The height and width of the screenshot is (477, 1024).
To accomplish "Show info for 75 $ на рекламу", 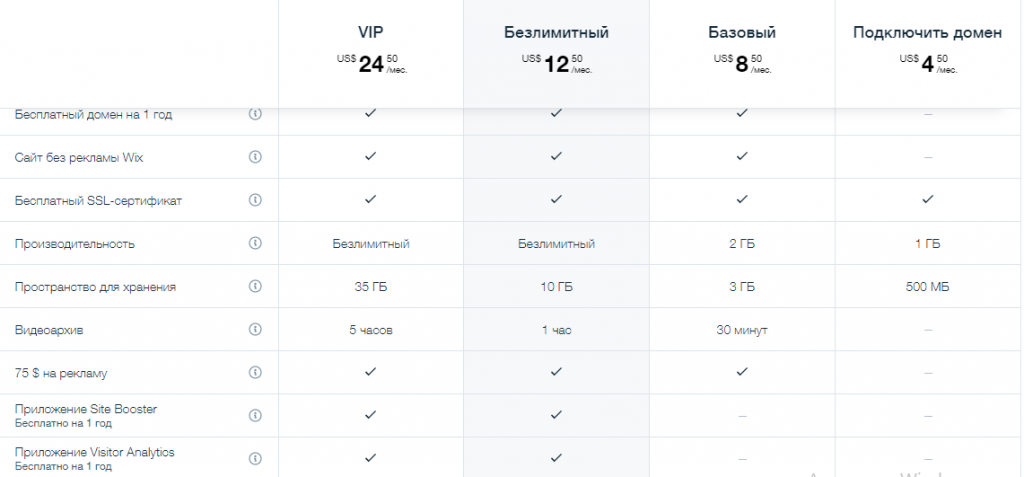I will click(255, 372).
